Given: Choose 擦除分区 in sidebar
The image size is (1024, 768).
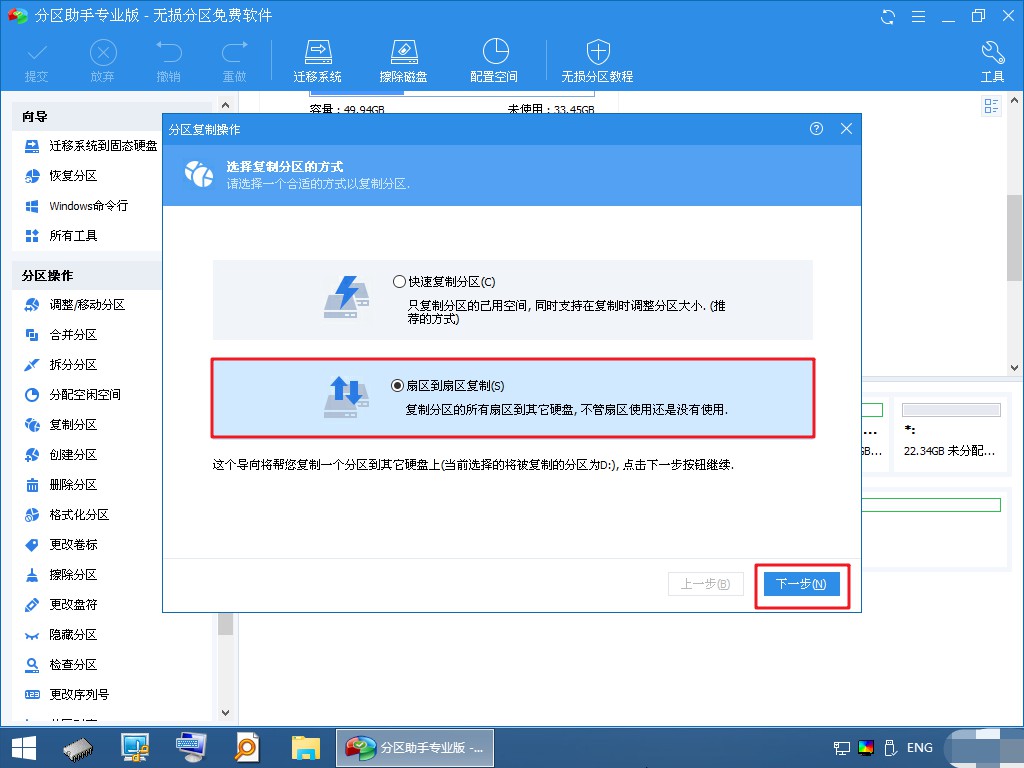Looking at the screenshot, I should [61, 575].
